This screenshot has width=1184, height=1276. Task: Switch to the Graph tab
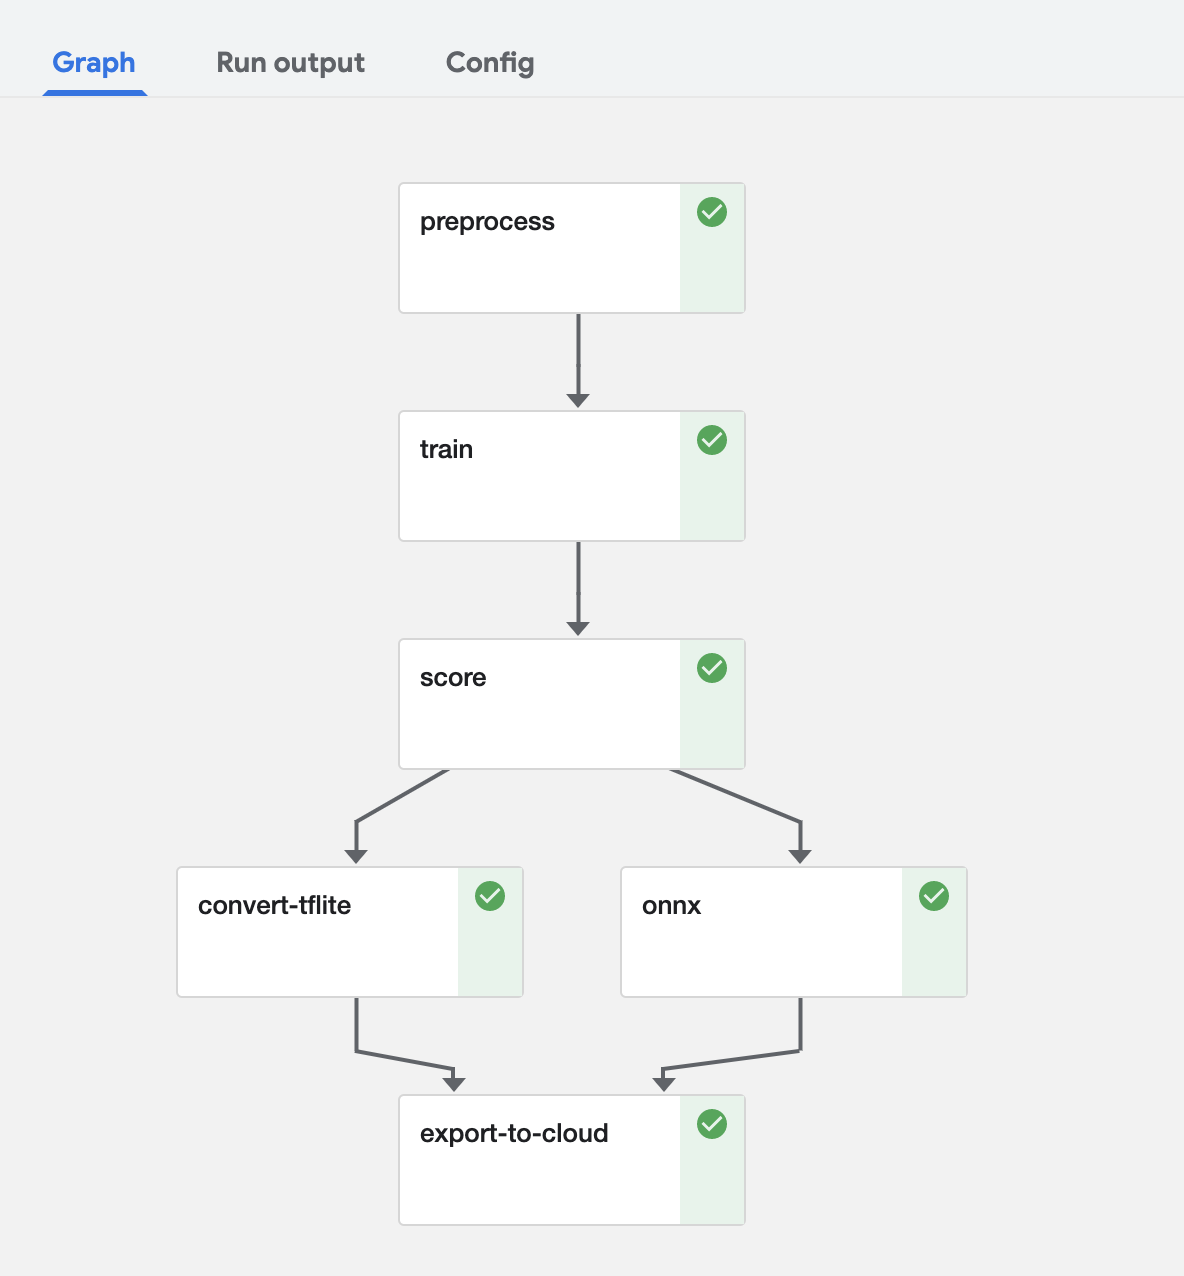coord(94,63)
